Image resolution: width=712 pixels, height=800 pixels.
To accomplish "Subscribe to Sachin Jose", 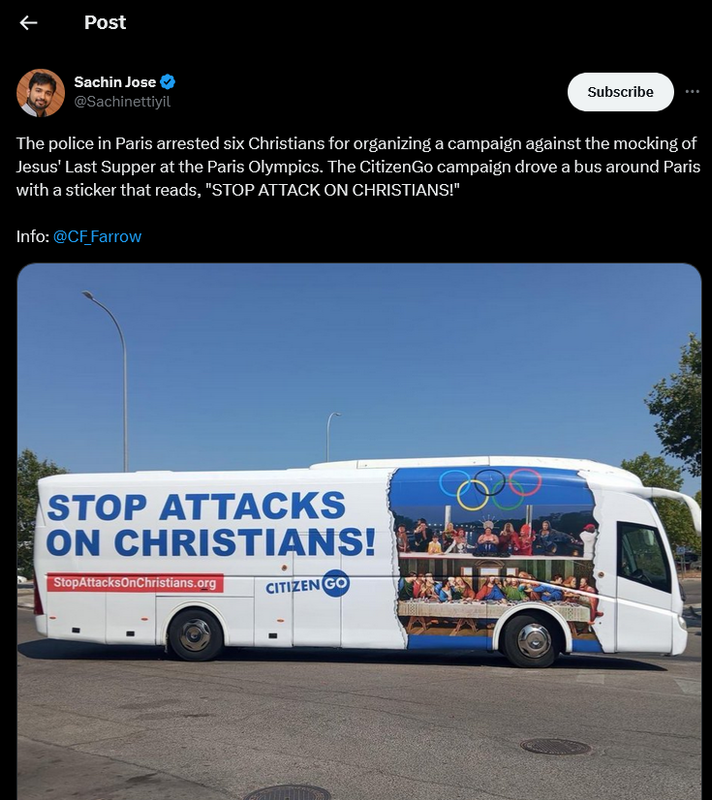I will click(x=620, y=92).
